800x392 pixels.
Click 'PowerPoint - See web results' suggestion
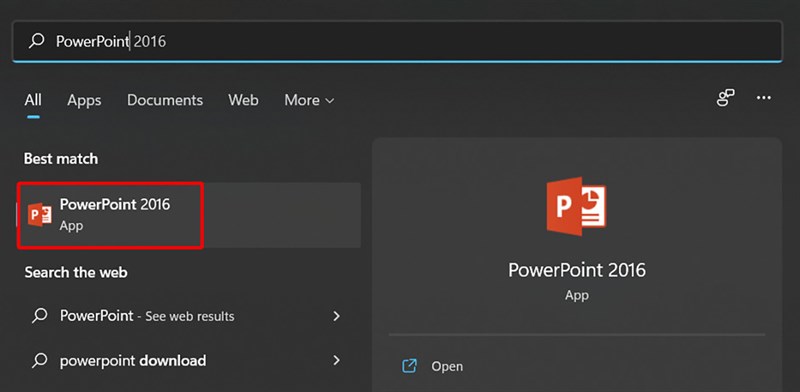147,316
